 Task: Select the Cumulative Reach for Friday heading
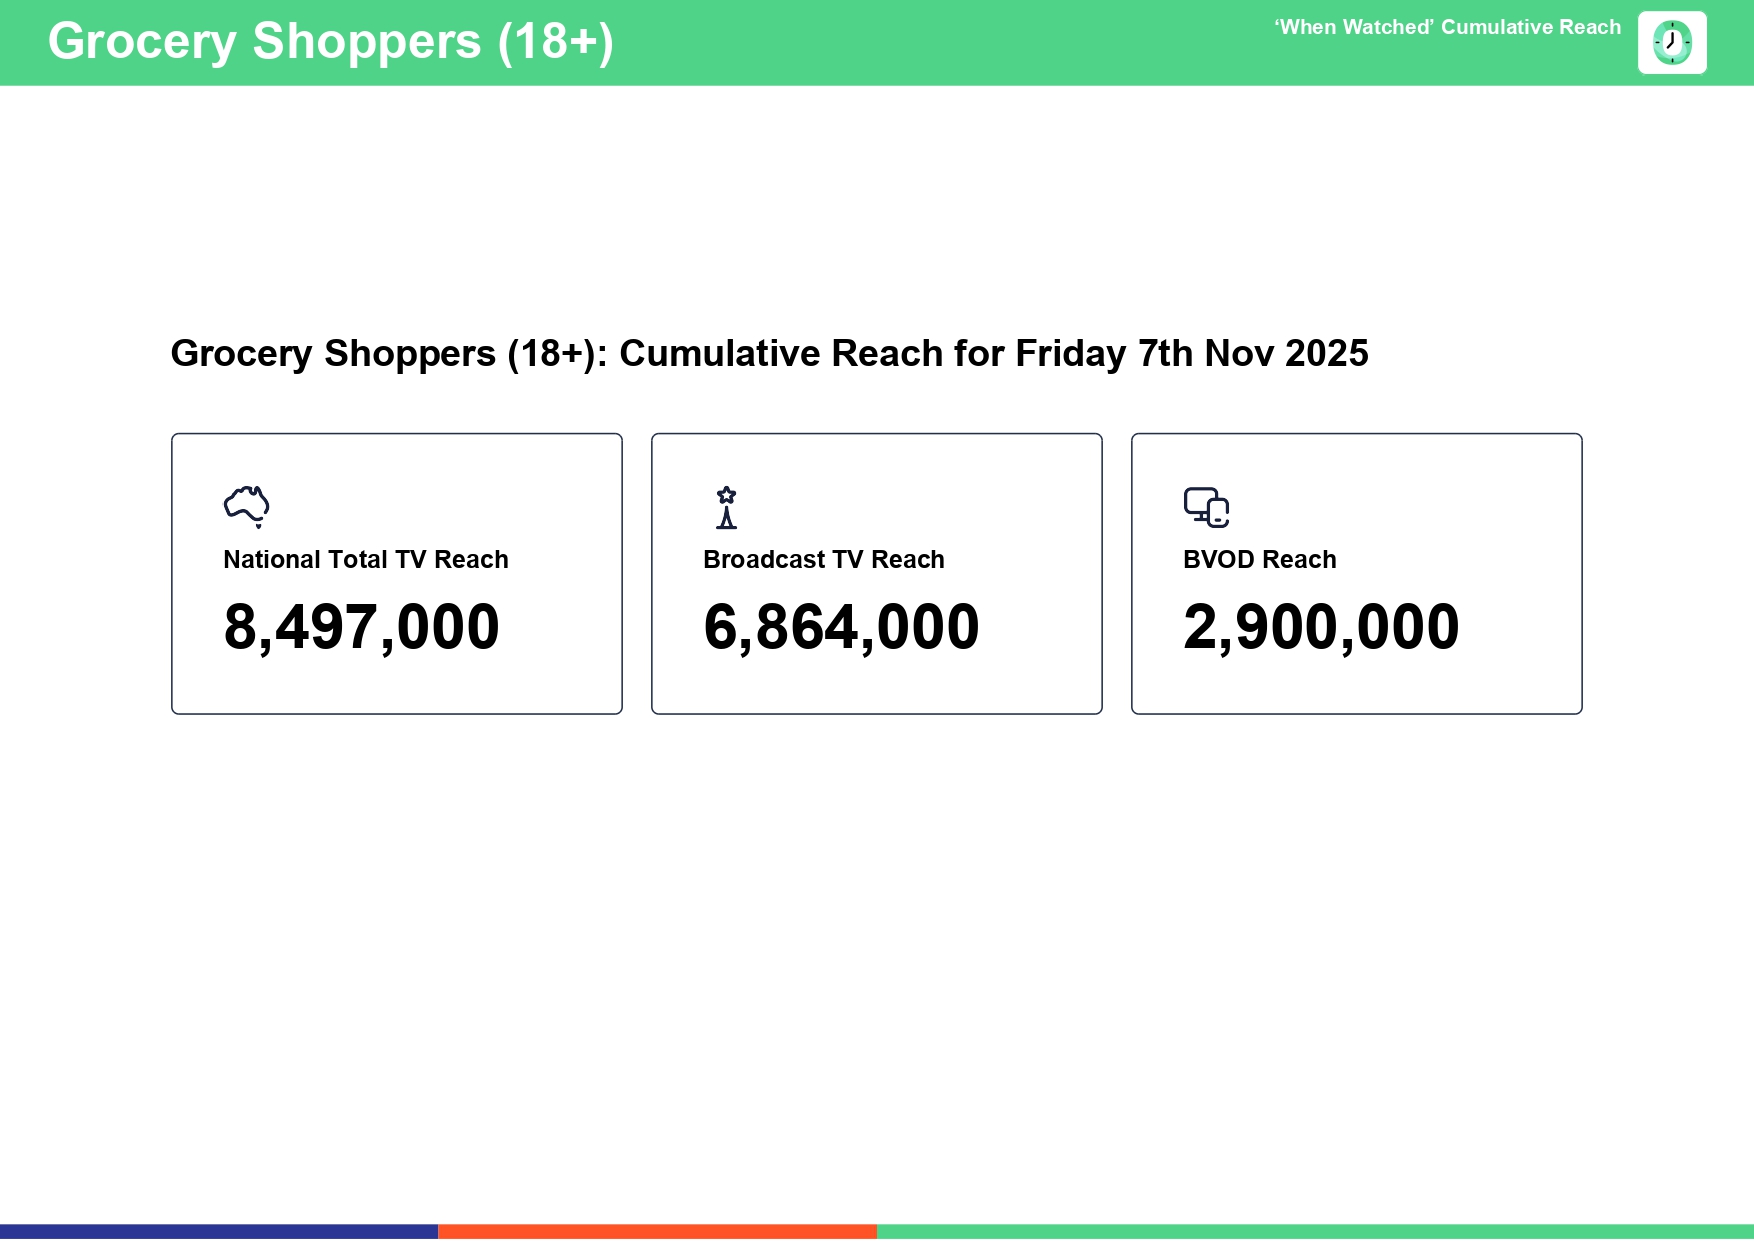[x=768, y=354]
